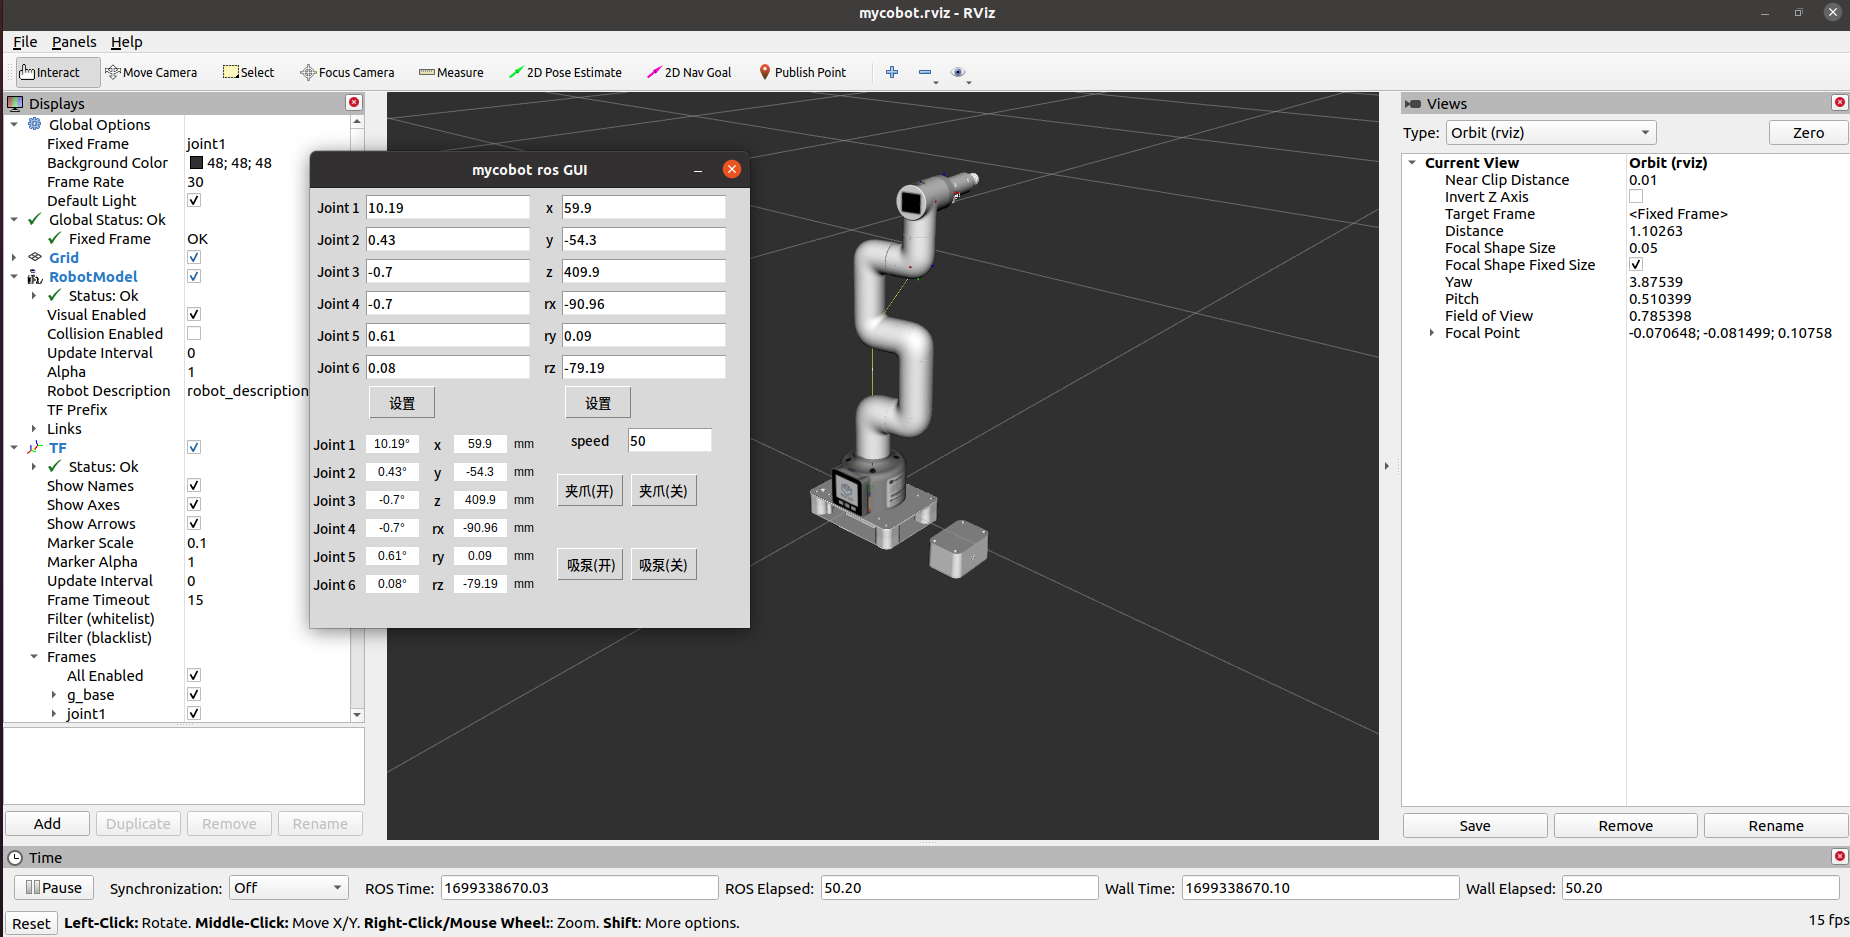Activate 2D Pose Estimate tool
This screenshot has height=937, width=1850.
tap(565, 72)
